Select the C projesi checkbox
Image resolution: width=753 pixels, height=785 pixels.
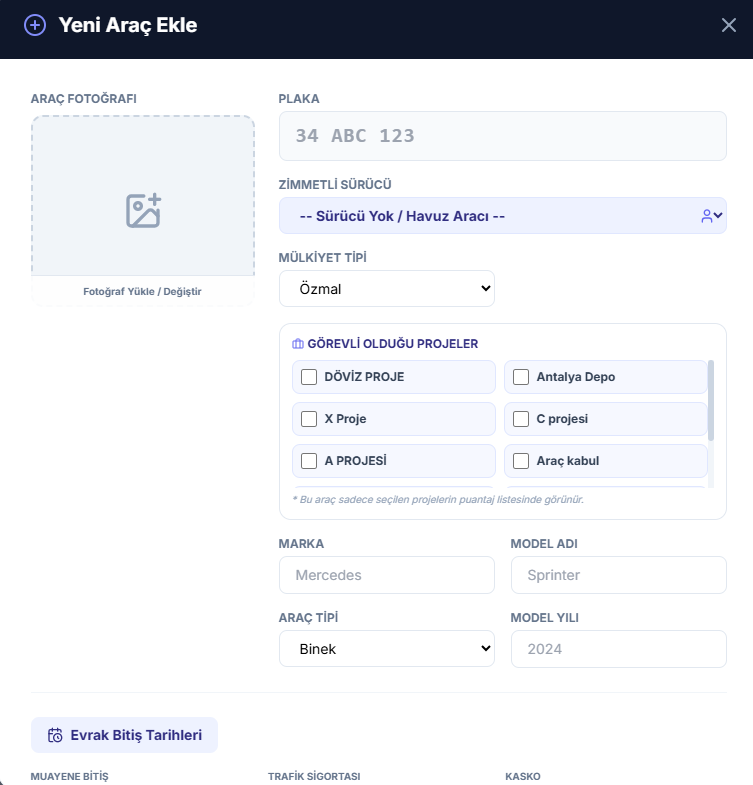tap(521, 419)
